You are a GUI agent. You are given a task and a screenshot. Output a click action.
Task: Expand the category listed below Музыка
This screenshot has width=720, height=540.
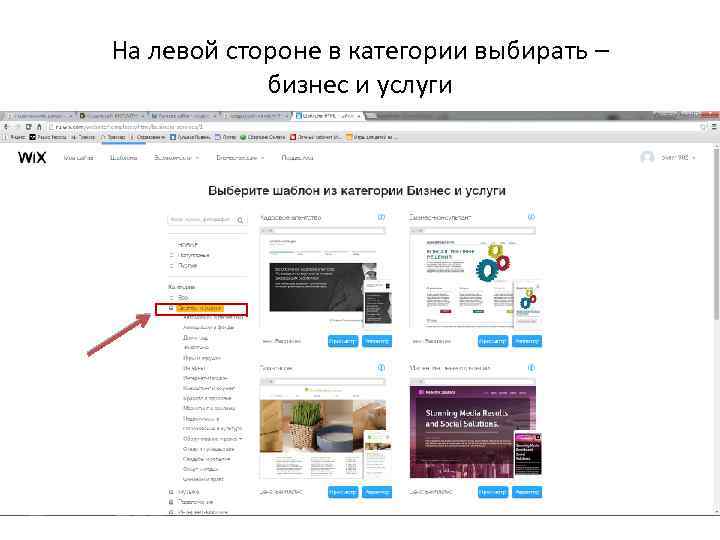[x=171, y=502]
